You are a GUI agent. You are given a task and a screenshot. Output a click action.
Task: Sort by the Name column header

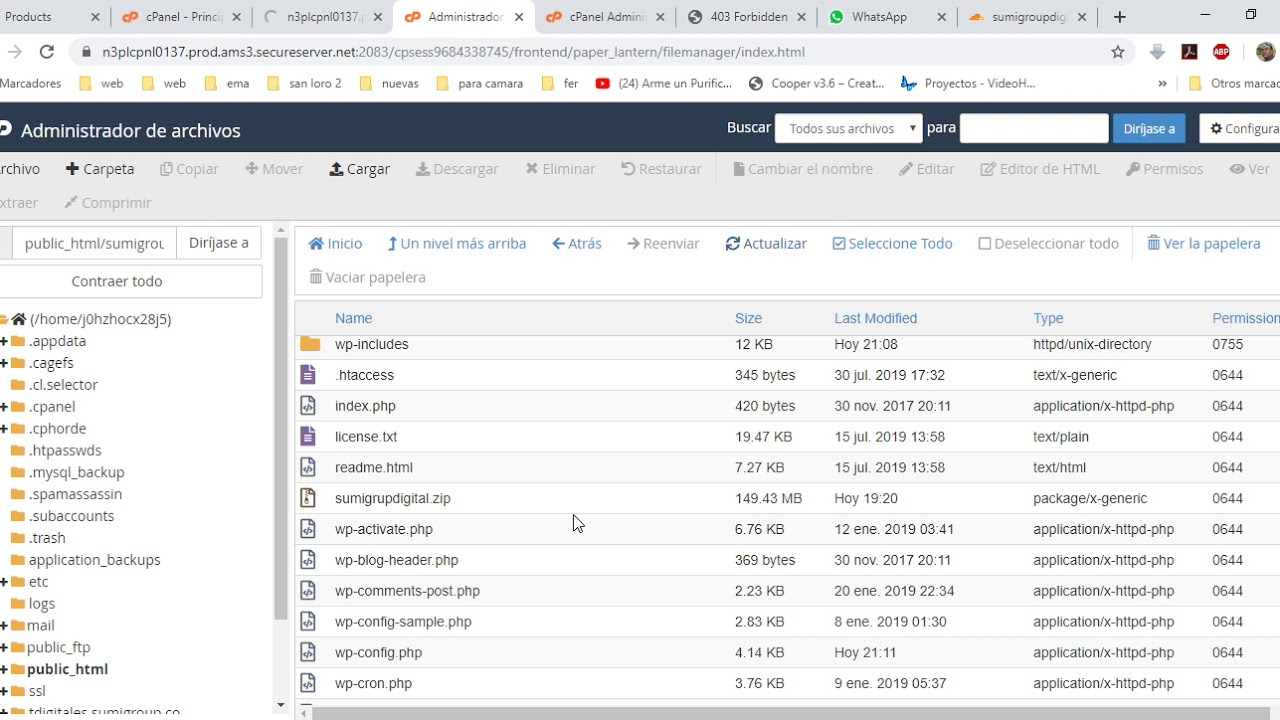[353, 318]
